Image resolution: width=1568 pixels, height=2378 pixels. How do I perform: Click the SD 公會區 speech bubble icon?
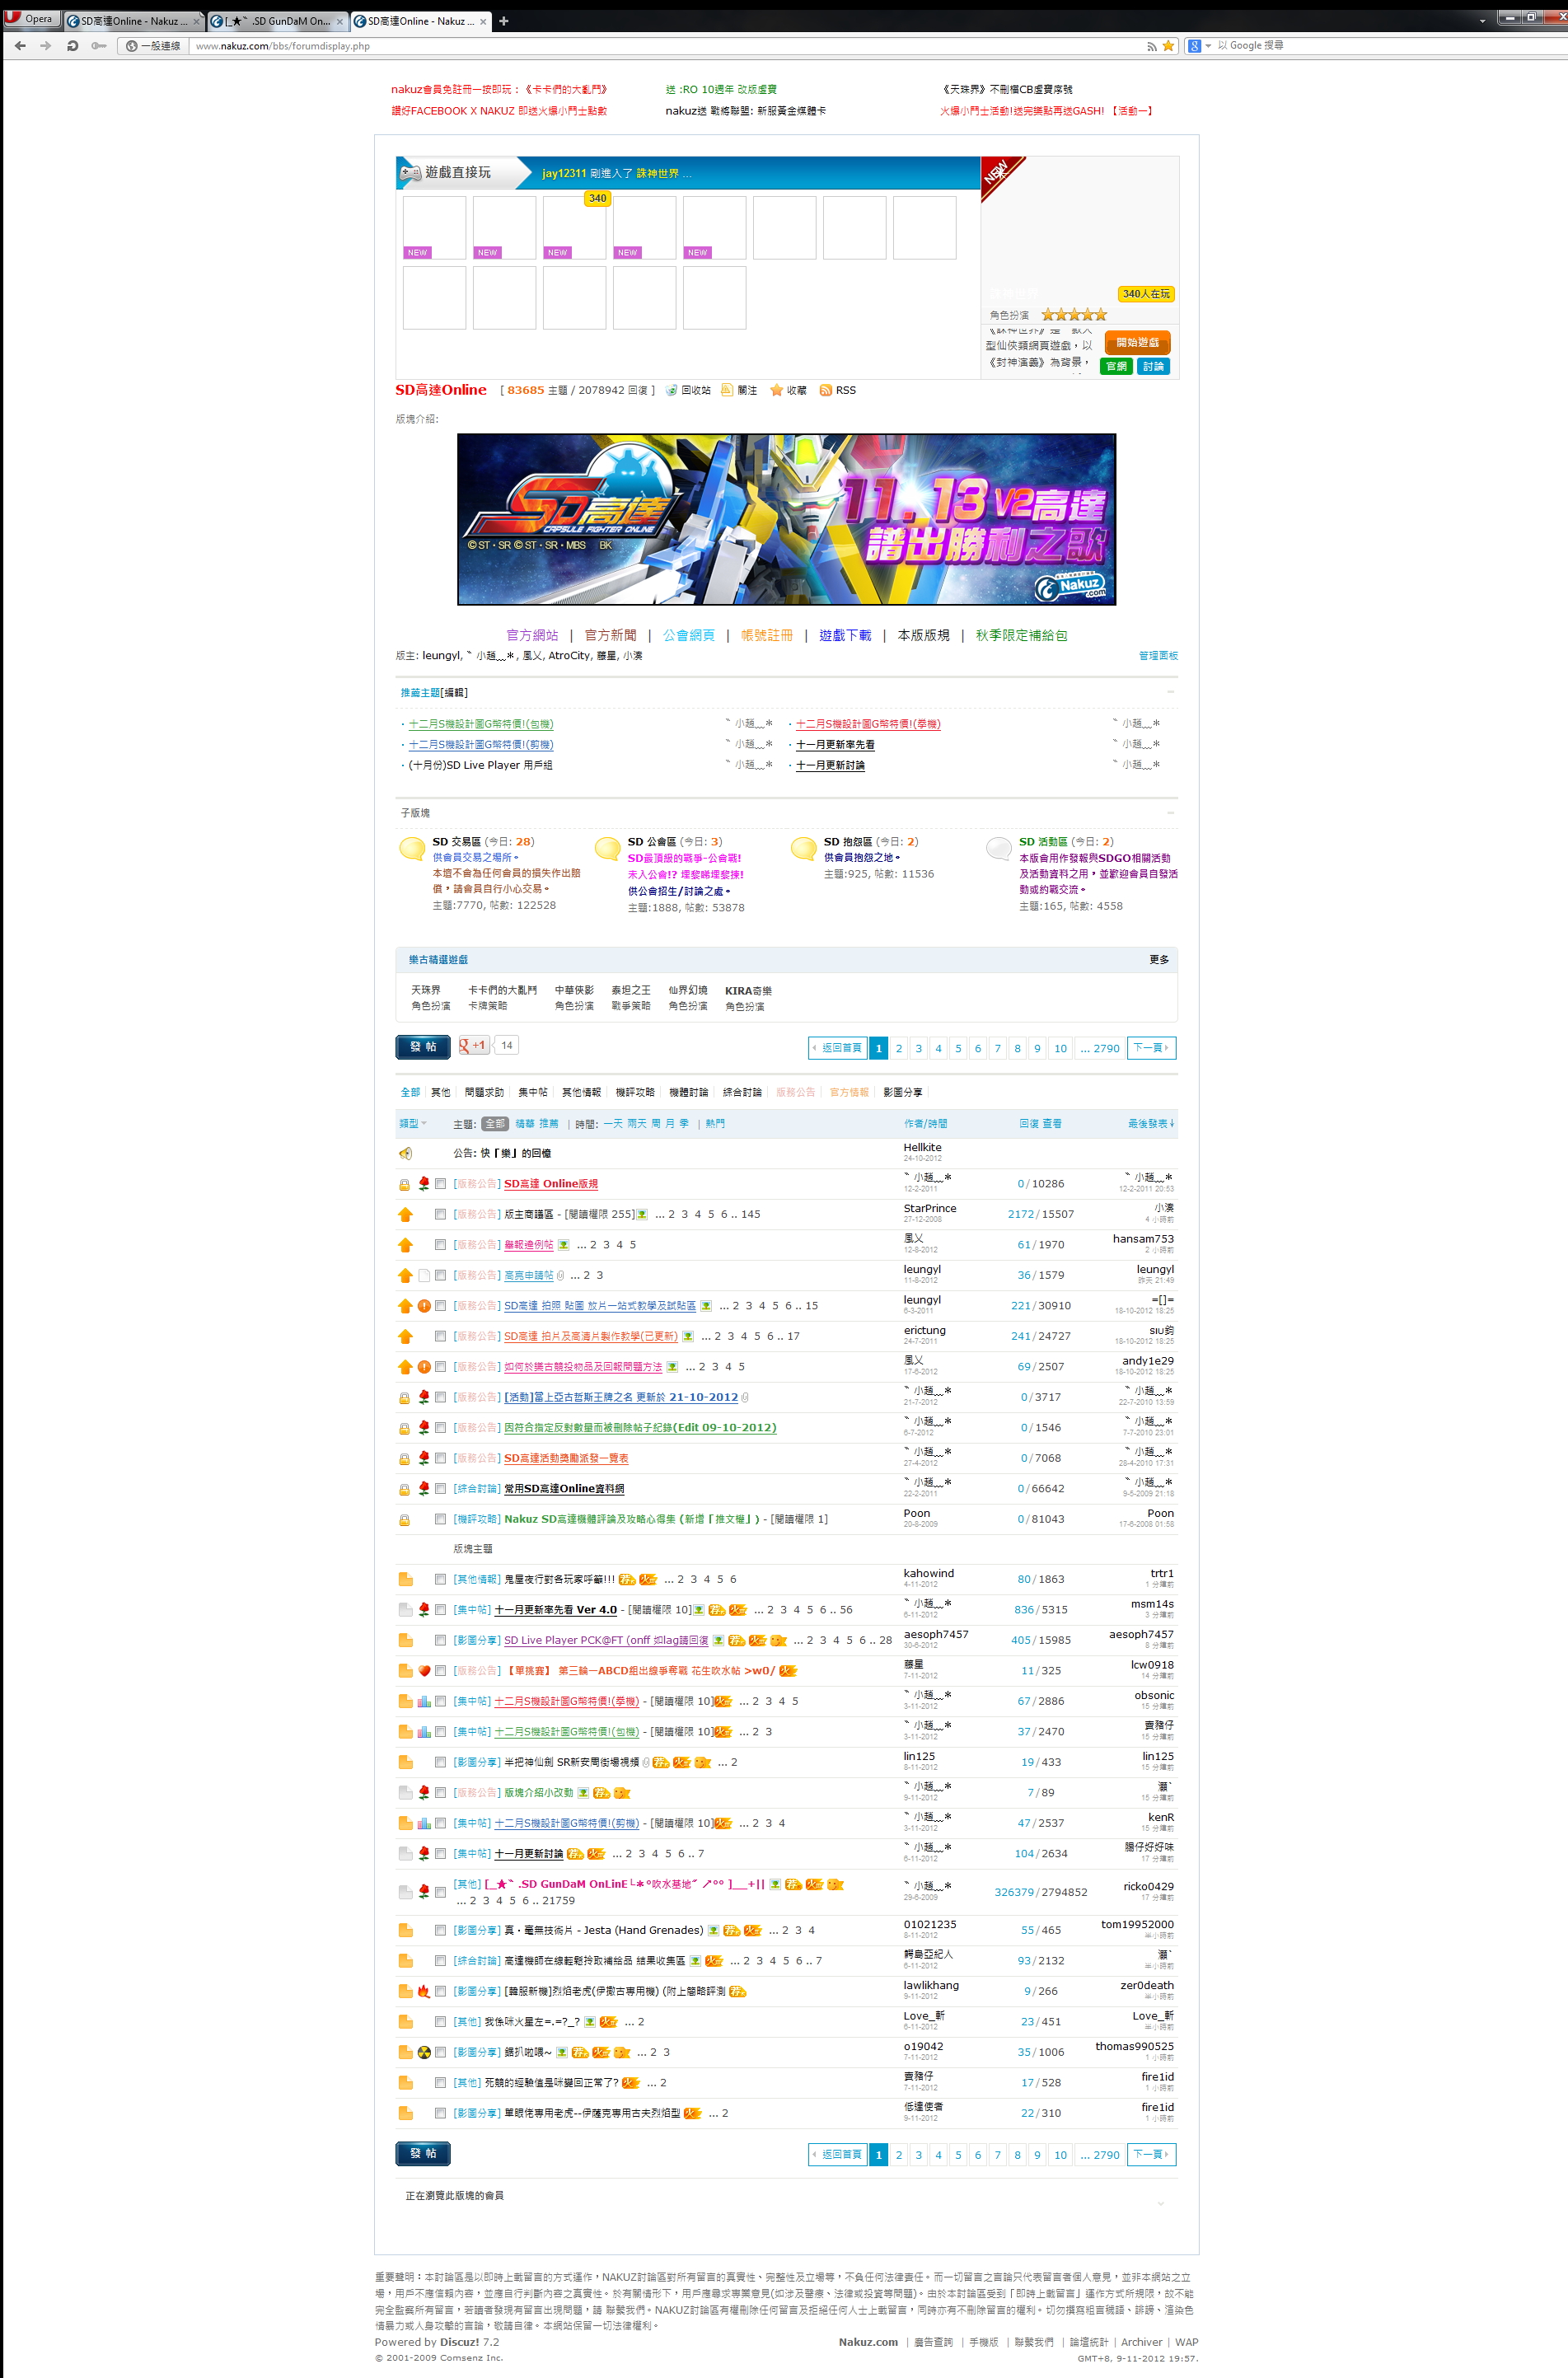pos(607,849)
